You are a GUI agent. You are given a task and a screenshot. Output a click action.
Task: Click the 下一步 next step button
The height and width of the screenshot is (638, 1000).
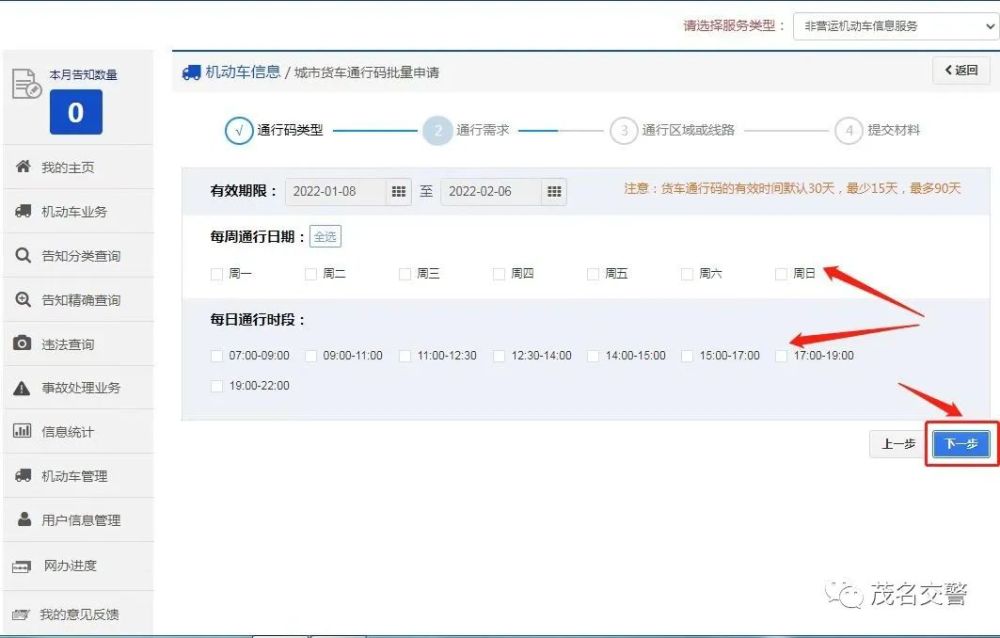tap(961, 444)
